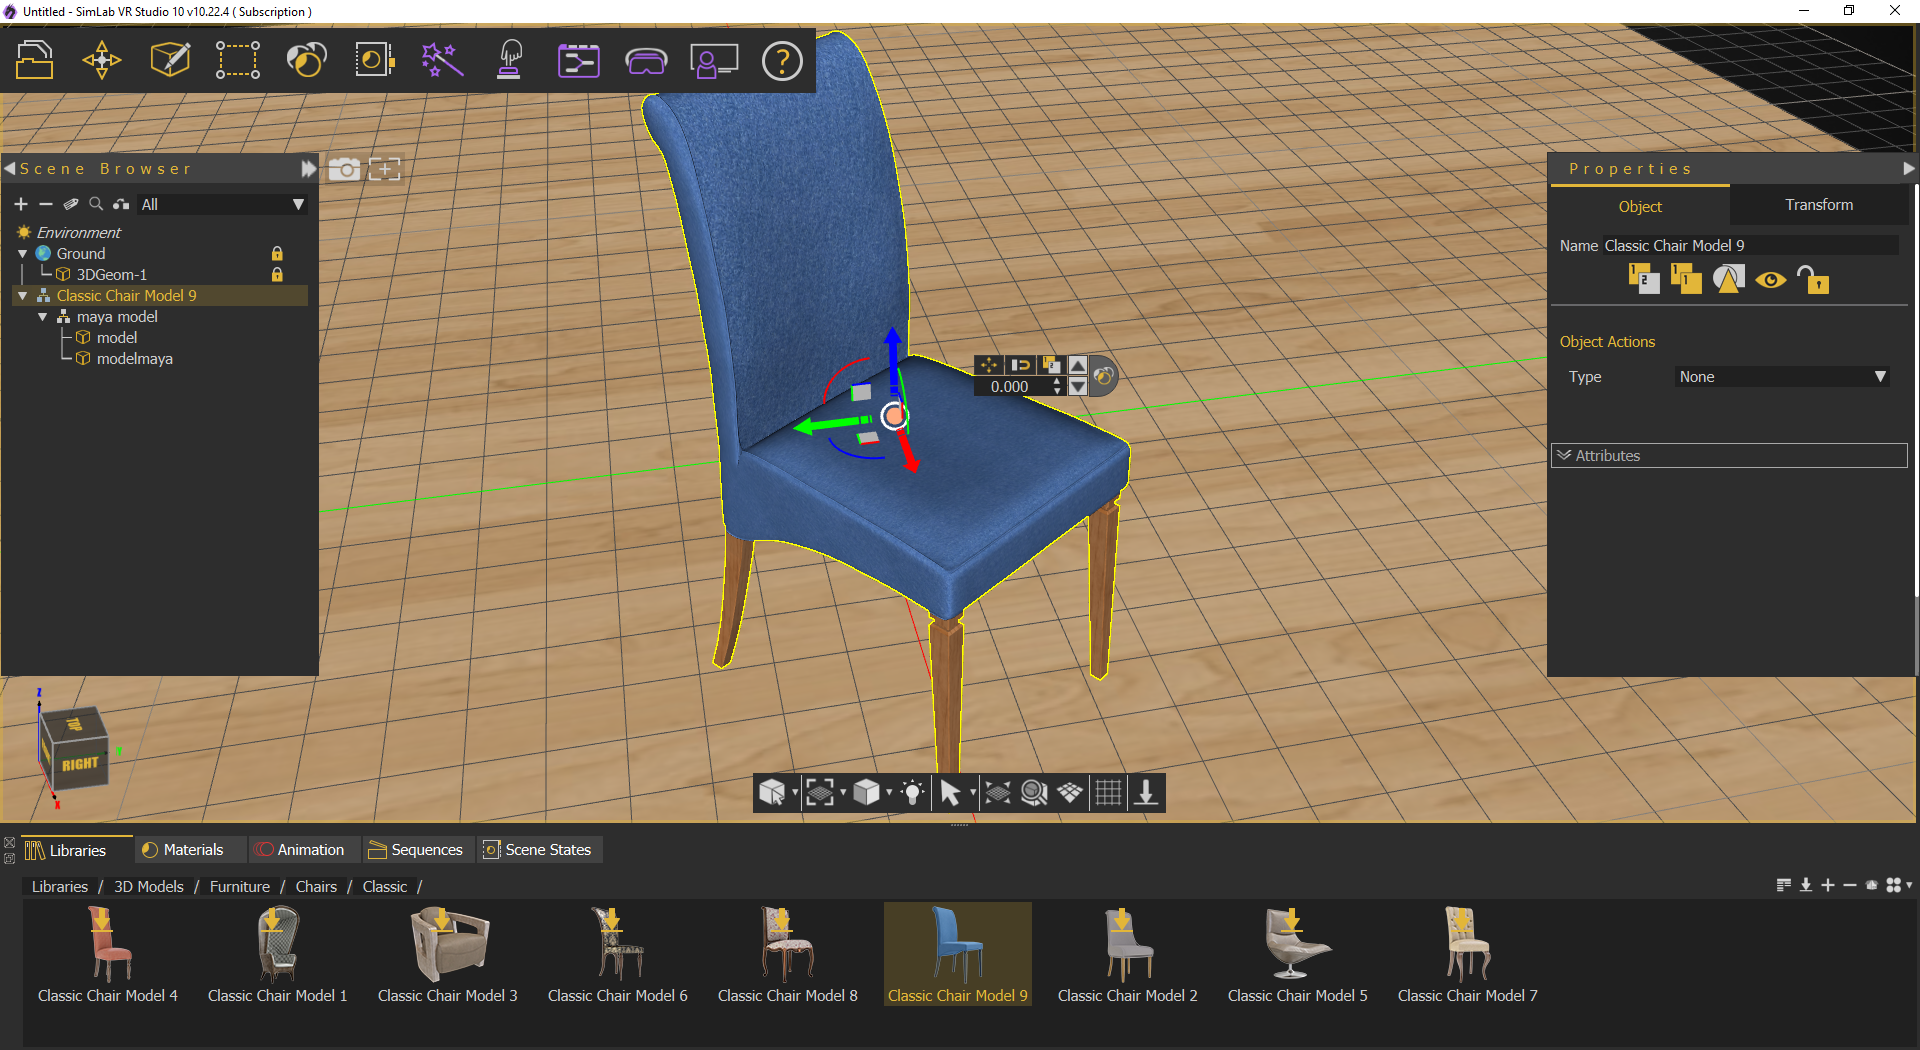The image size is (1920, 1050).
Task: Select the move/transform tool in top toolbar
Action: [102, 60]
